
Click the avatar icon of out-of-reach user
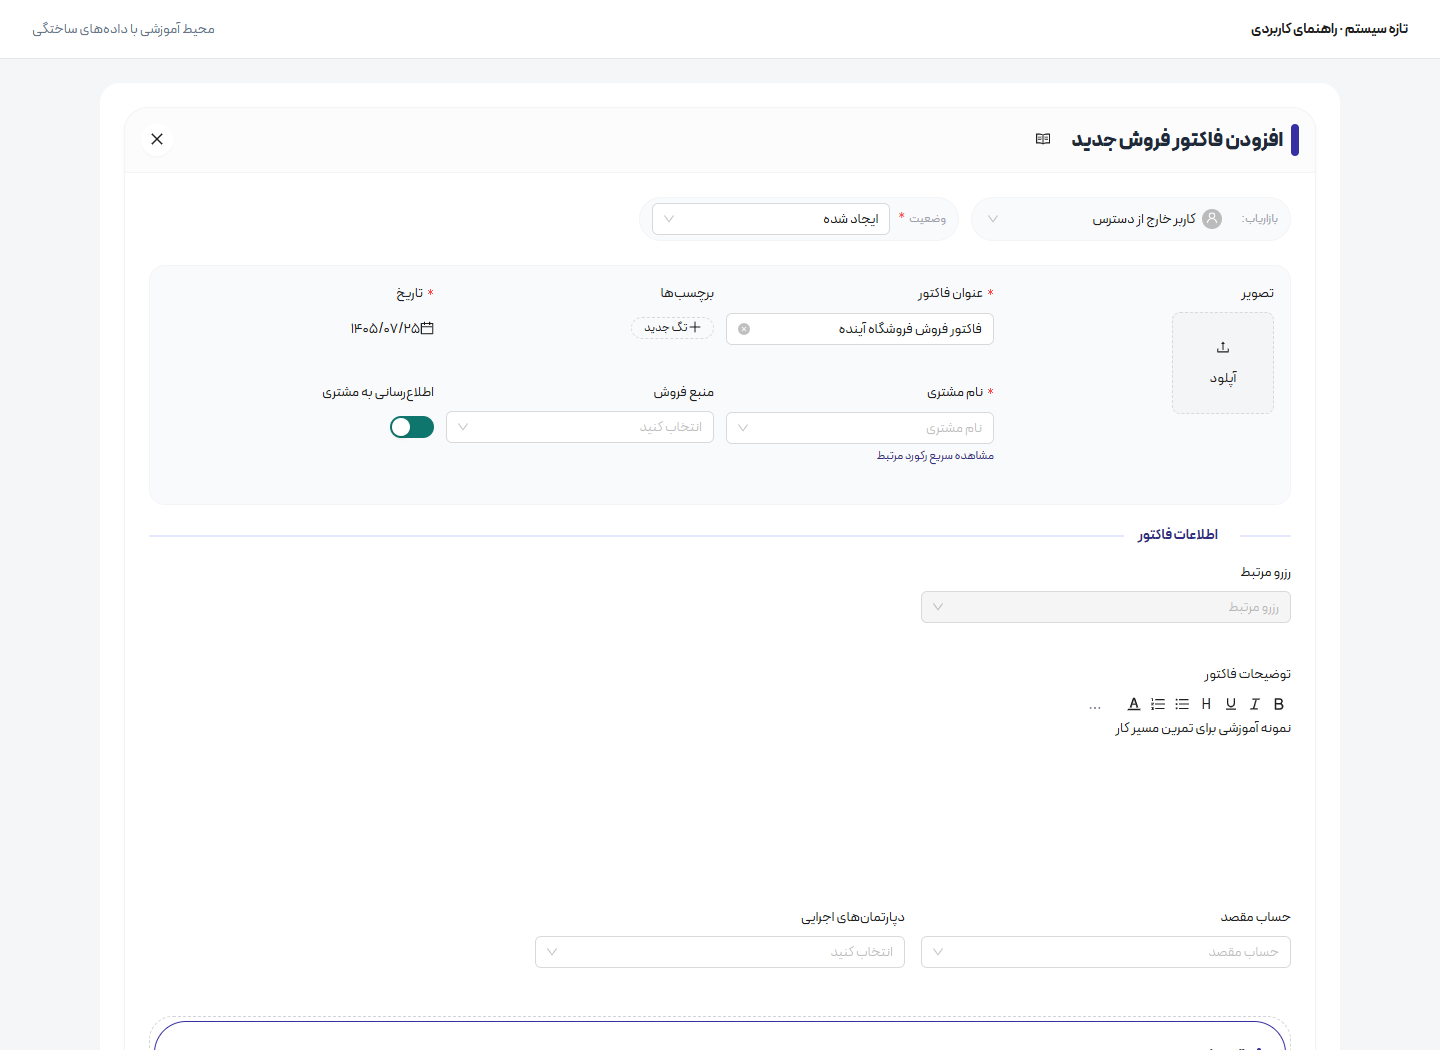coord(1212,219)
